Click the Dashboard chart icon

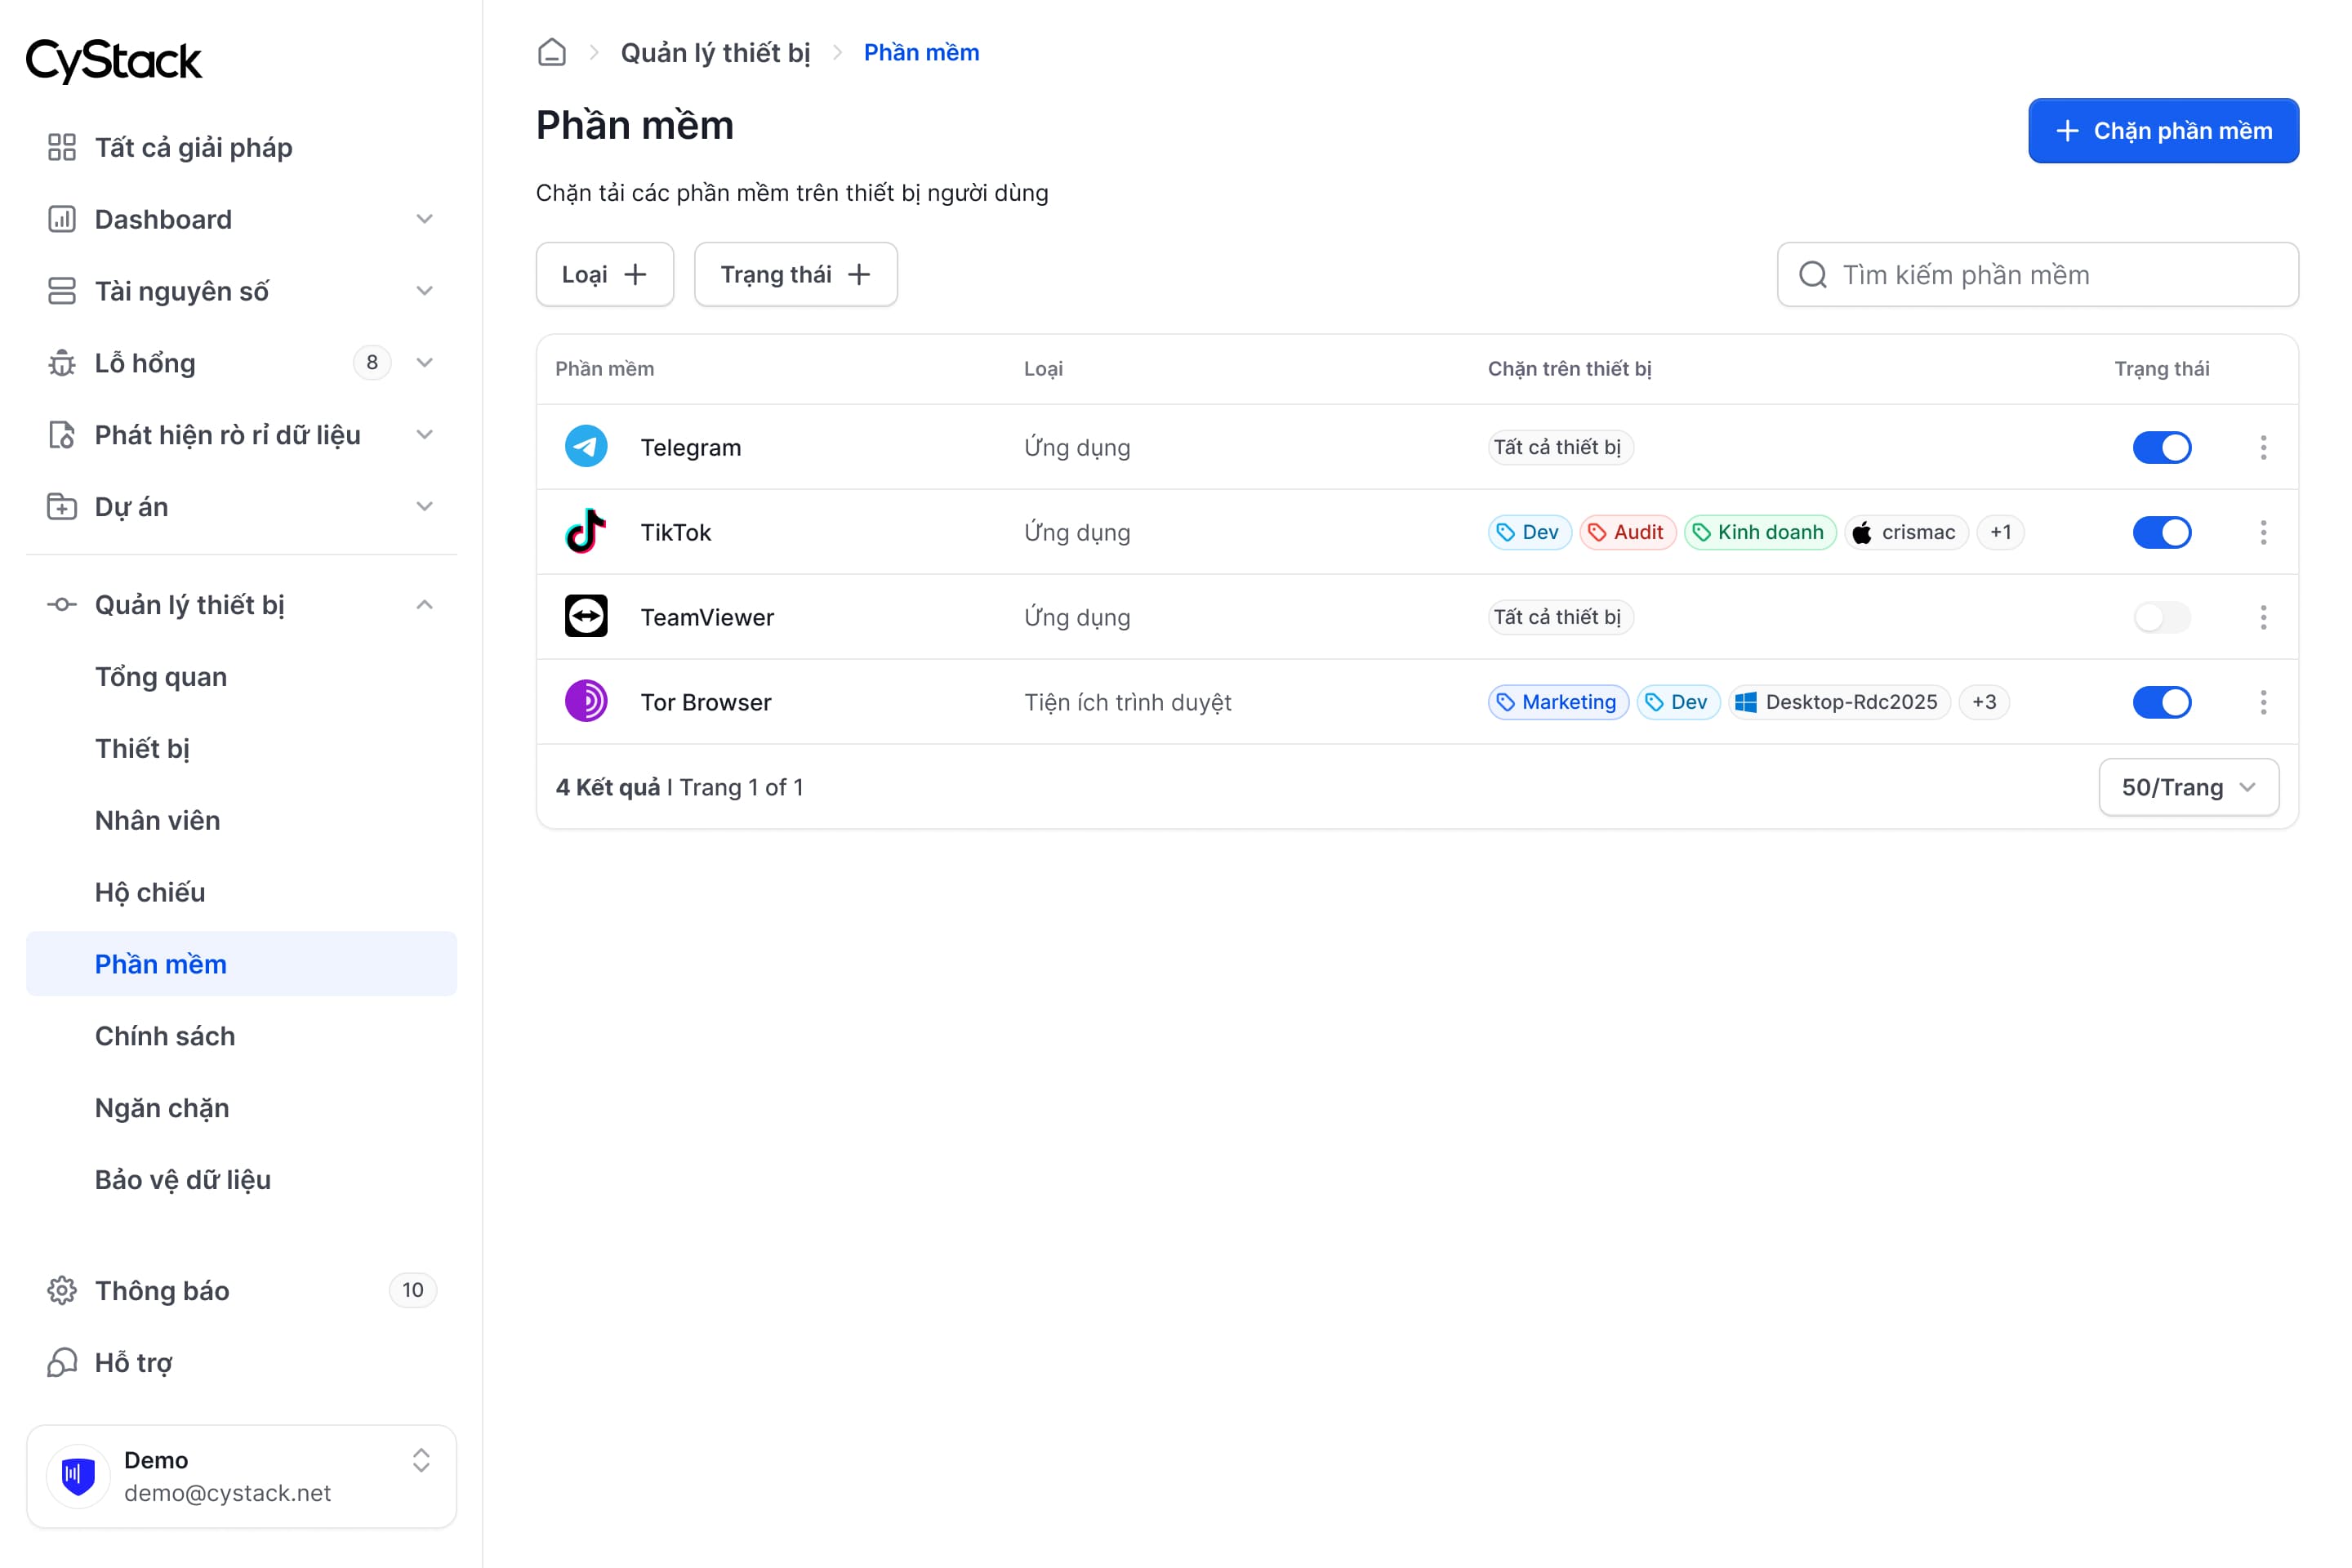point(62,219)
